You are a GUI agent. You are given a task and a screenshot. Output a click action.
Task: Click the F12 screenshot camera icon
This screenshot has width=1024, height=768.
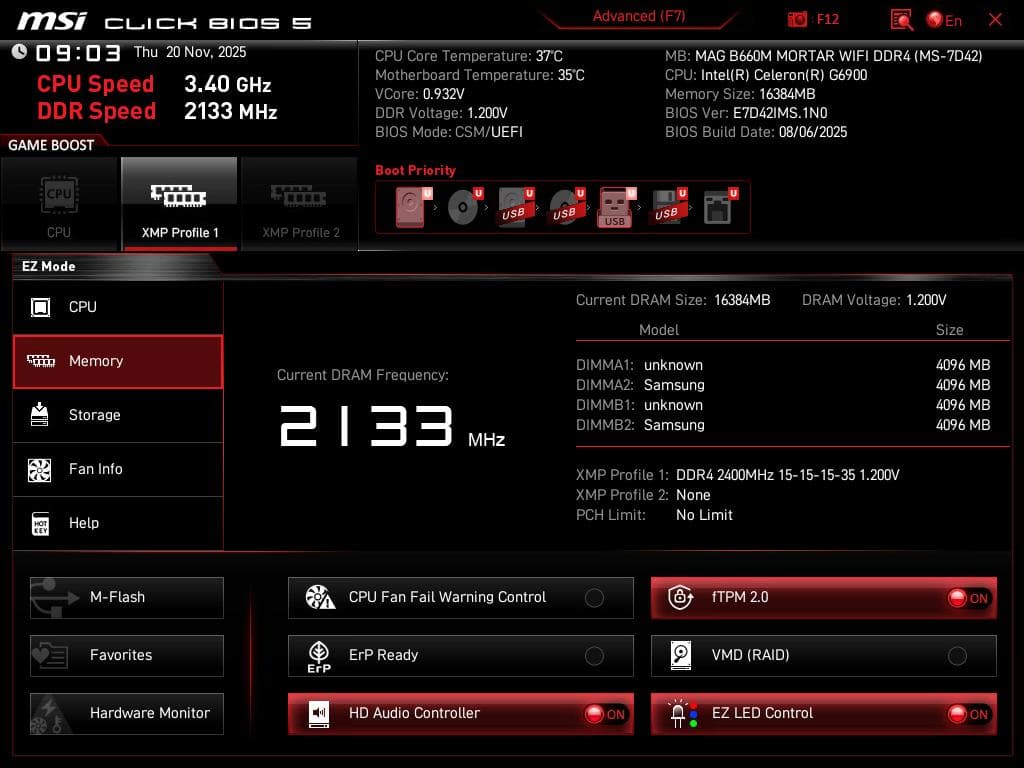(x=799, y=18)
